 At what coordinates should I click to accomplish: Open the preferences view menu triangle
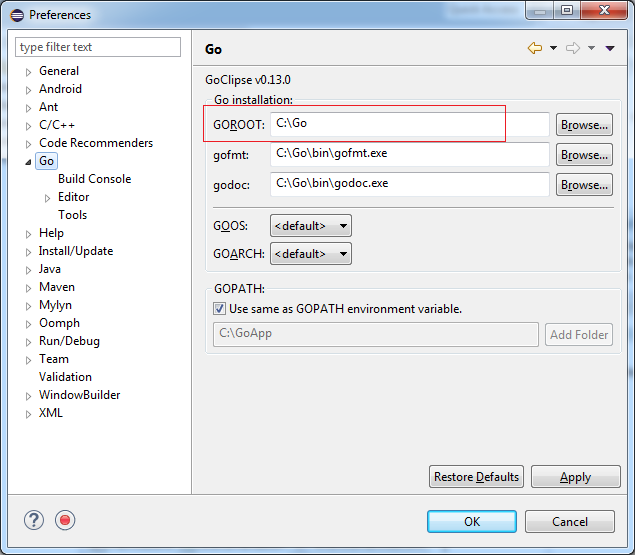[610, 49]
